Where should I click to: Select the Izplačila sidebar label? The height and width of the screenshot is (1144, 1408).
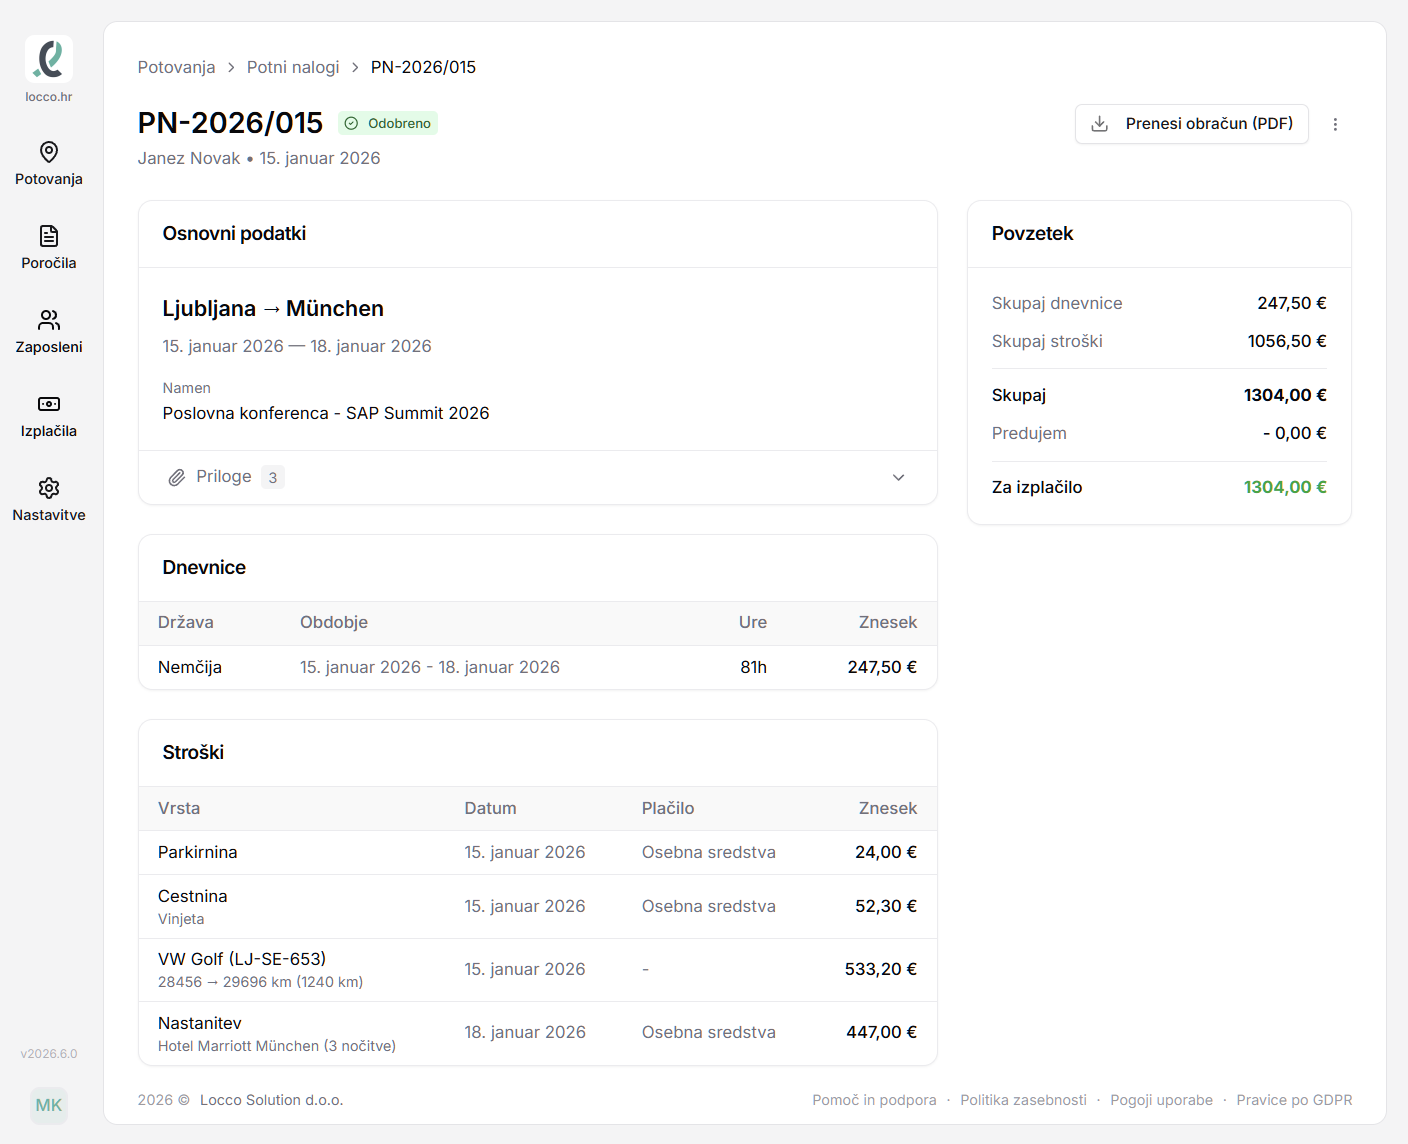click(x=49, y=431)
